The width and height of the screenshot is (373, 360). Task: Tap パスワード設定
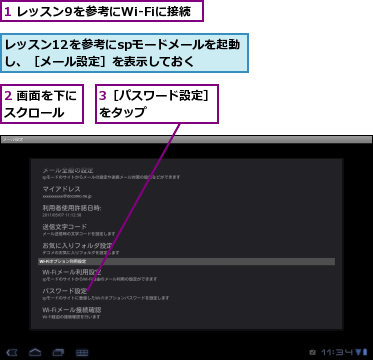tap(188, 294)
